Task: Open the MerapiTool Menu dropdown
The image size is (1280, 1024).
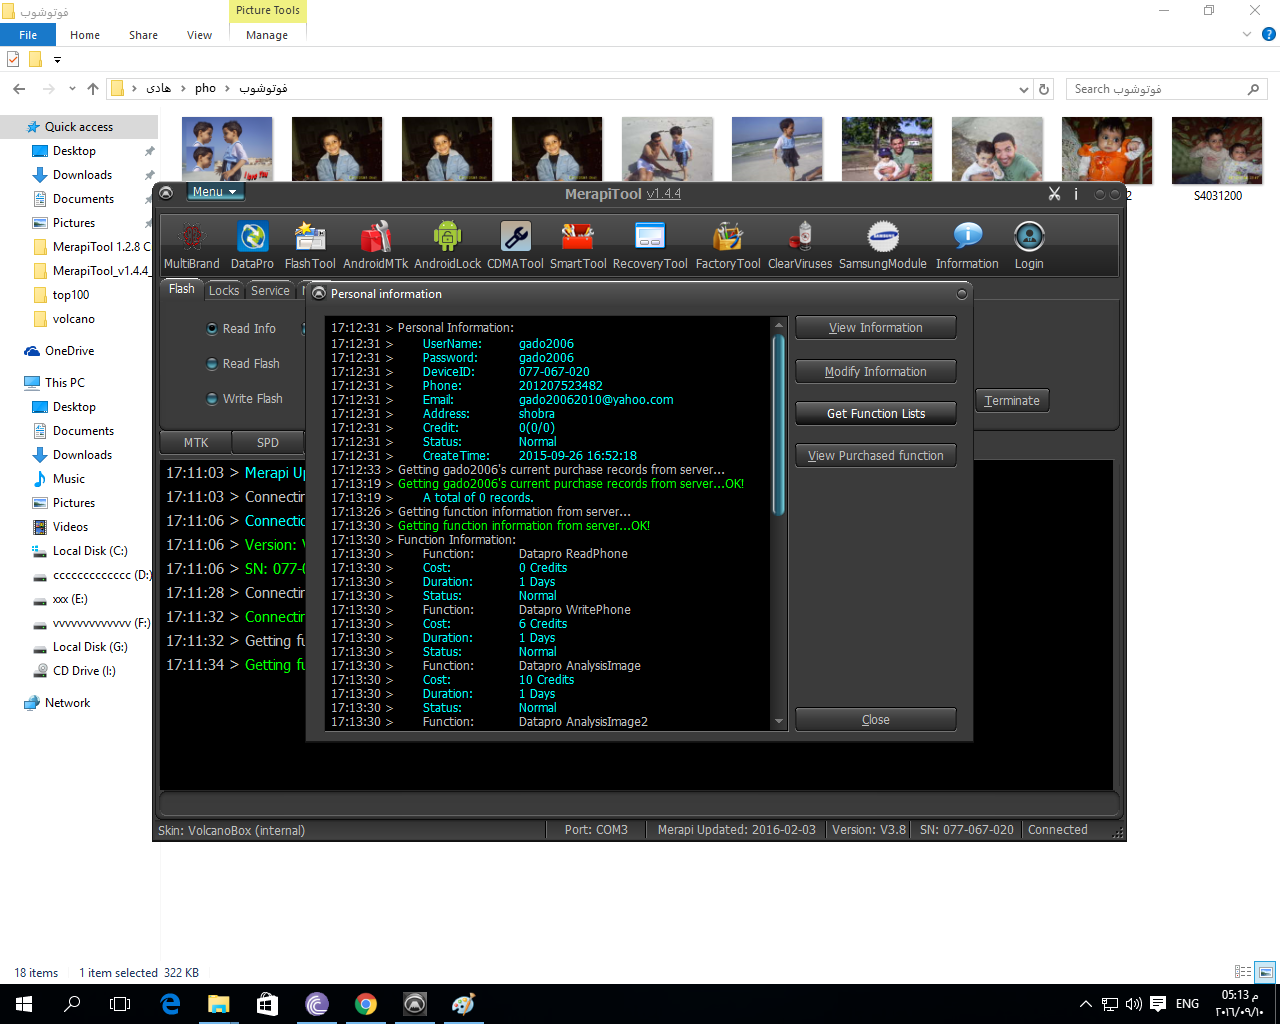Action: pos(214,192)
